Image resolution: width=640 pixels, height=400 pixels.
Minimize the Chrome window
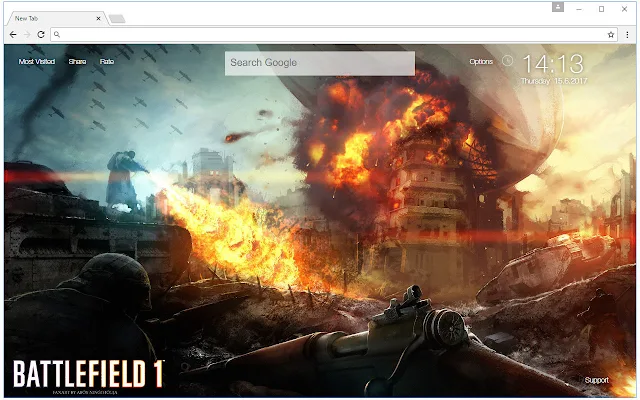click(579, 9)
